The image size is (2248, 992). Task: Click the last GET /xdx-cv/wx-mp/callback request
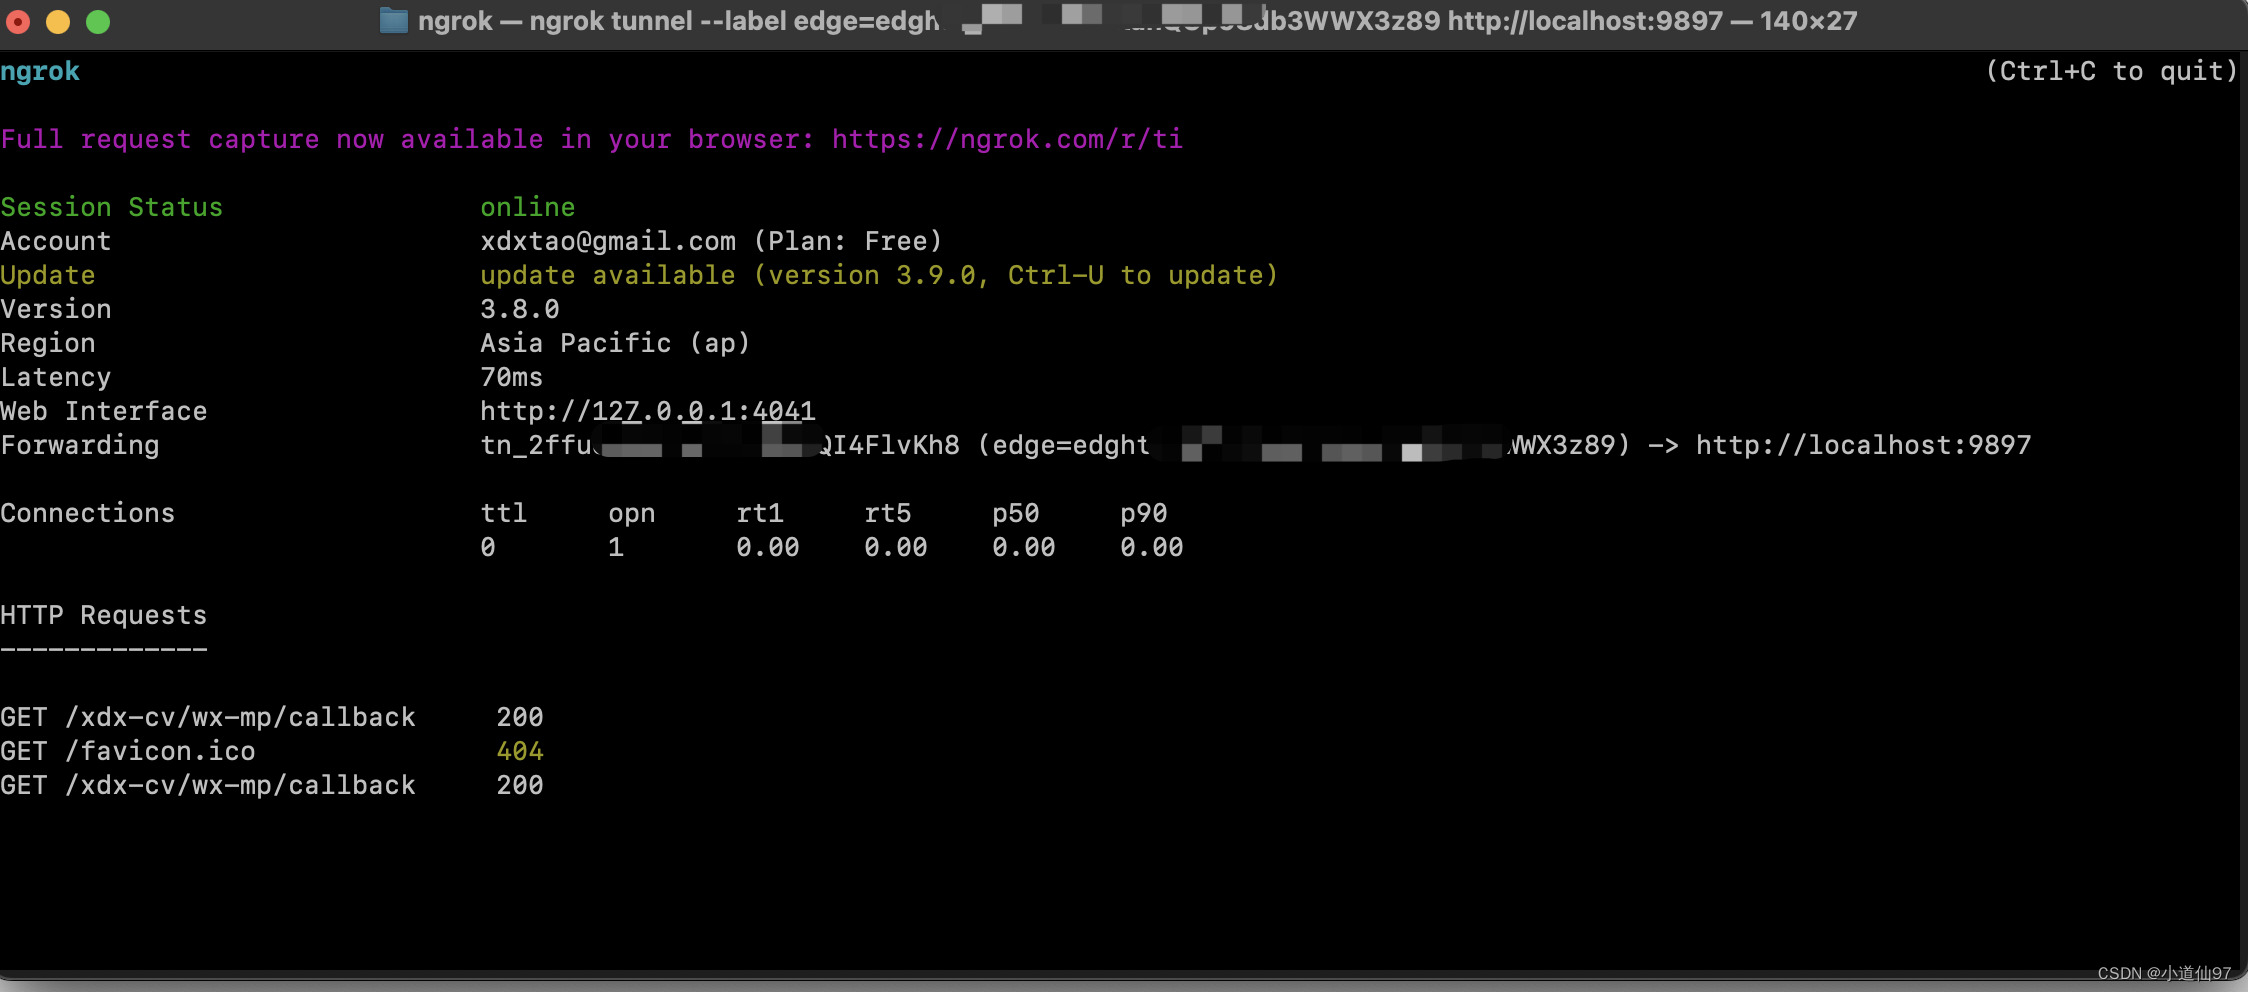point(272,785)
